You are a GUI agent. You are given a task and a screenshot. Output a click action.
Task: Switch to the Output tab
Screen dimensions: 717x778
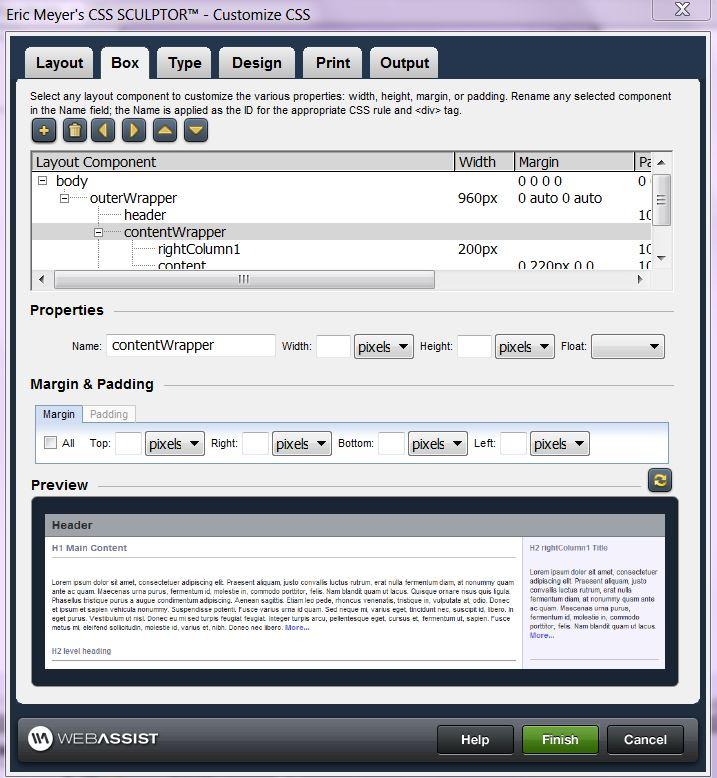[x=404, y=63]
